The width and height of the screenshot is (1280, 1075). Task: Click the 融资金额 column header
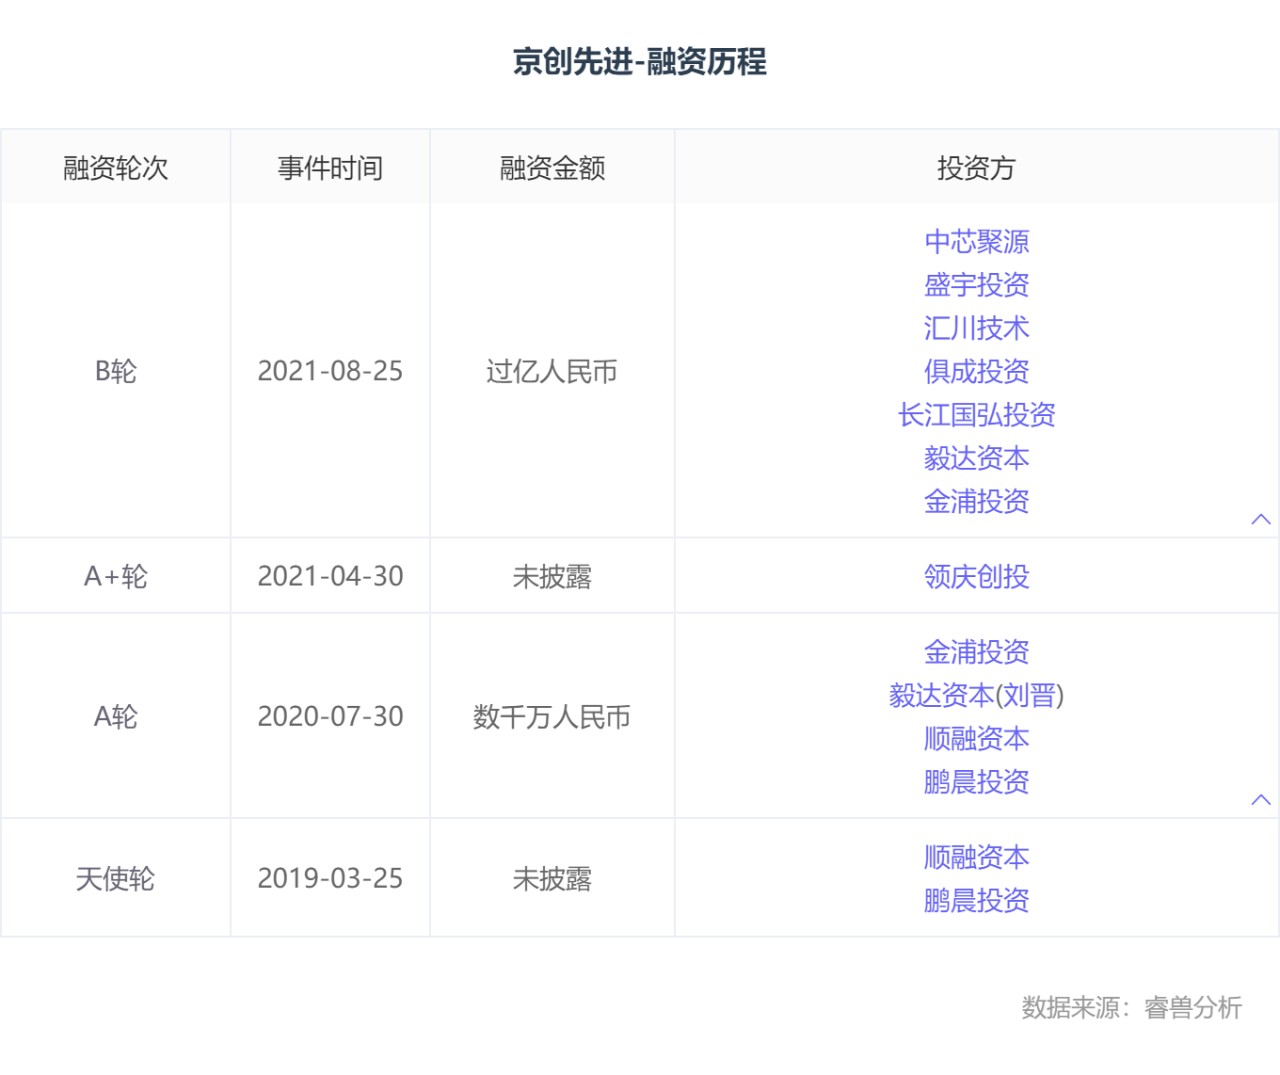click(x=552, y=168)
